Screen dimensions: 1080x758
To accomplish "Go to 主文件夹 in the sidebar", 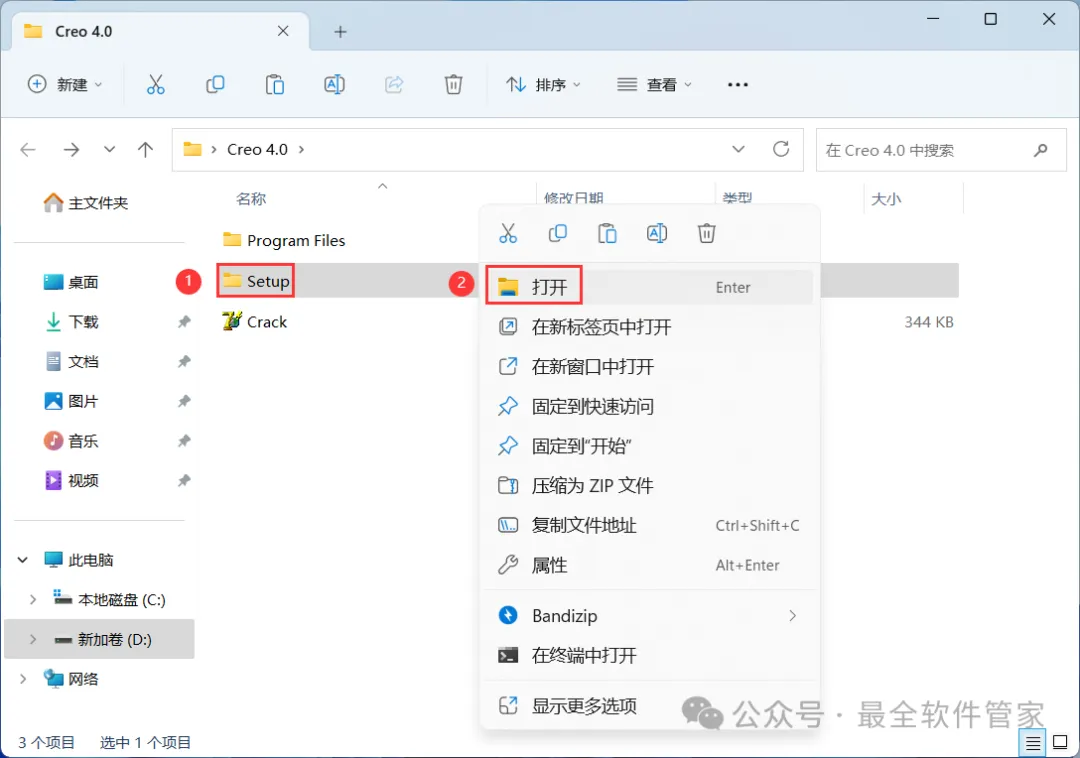I will click(85, 202).
